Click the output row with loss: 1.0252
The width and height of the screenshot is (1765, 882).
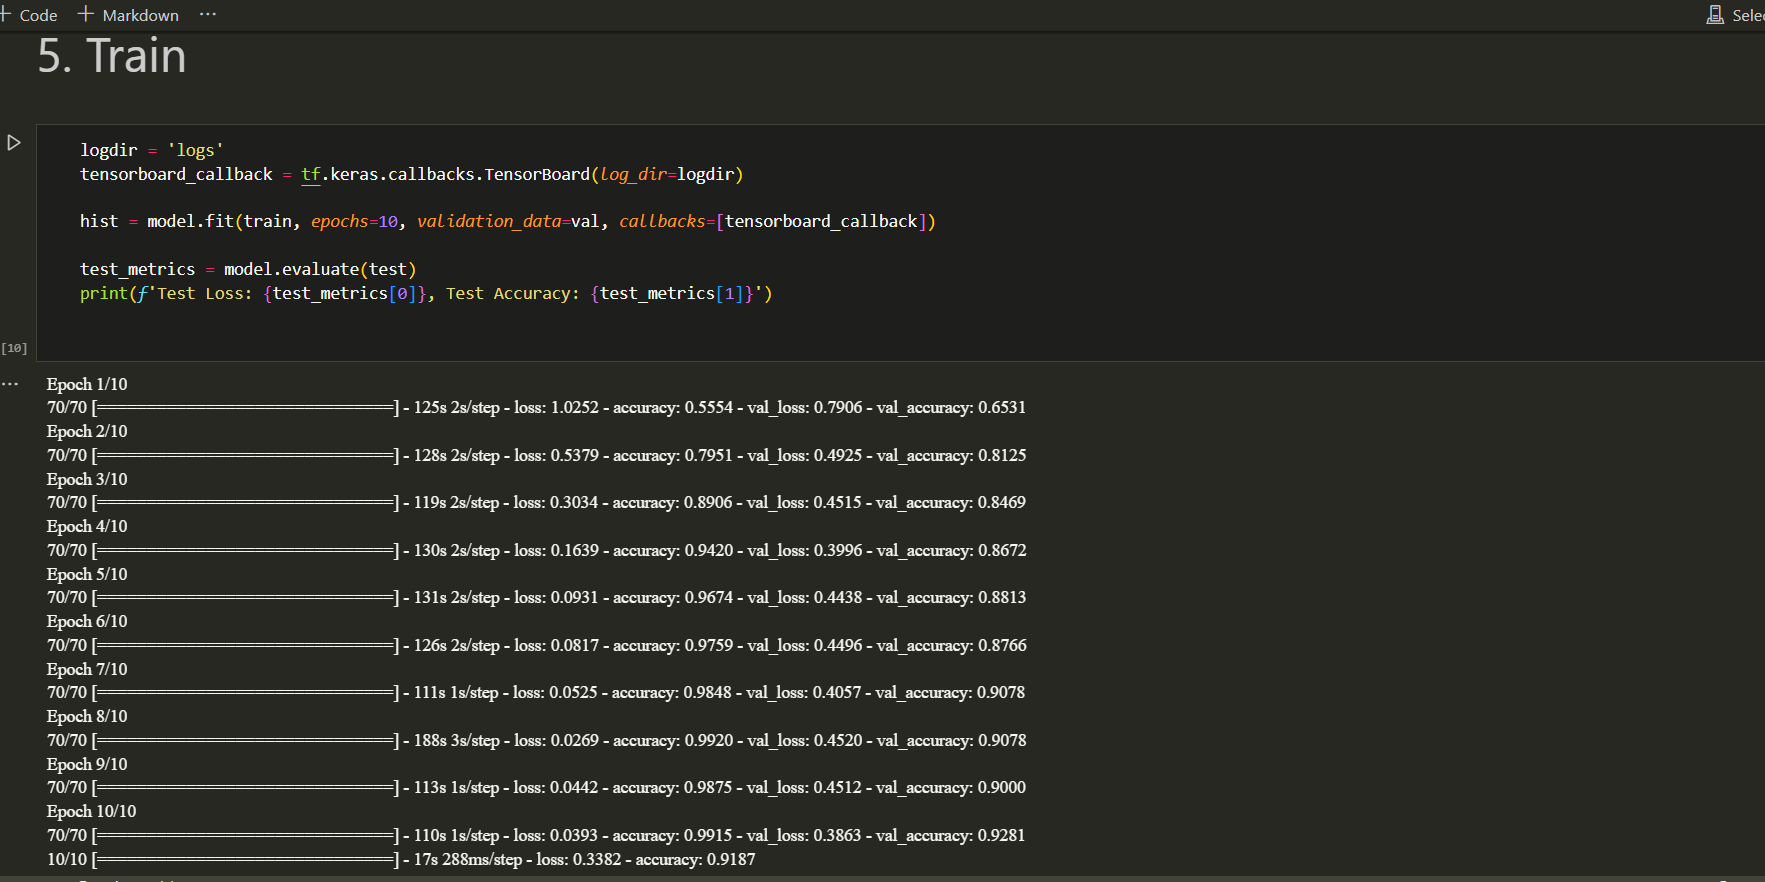click(x=536, y=407)
